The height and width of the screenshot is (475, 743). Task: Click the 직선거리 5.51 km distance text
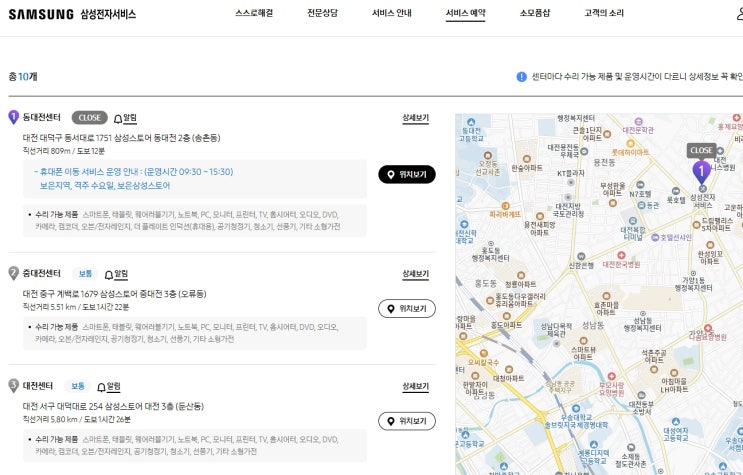tap(76, 307)
